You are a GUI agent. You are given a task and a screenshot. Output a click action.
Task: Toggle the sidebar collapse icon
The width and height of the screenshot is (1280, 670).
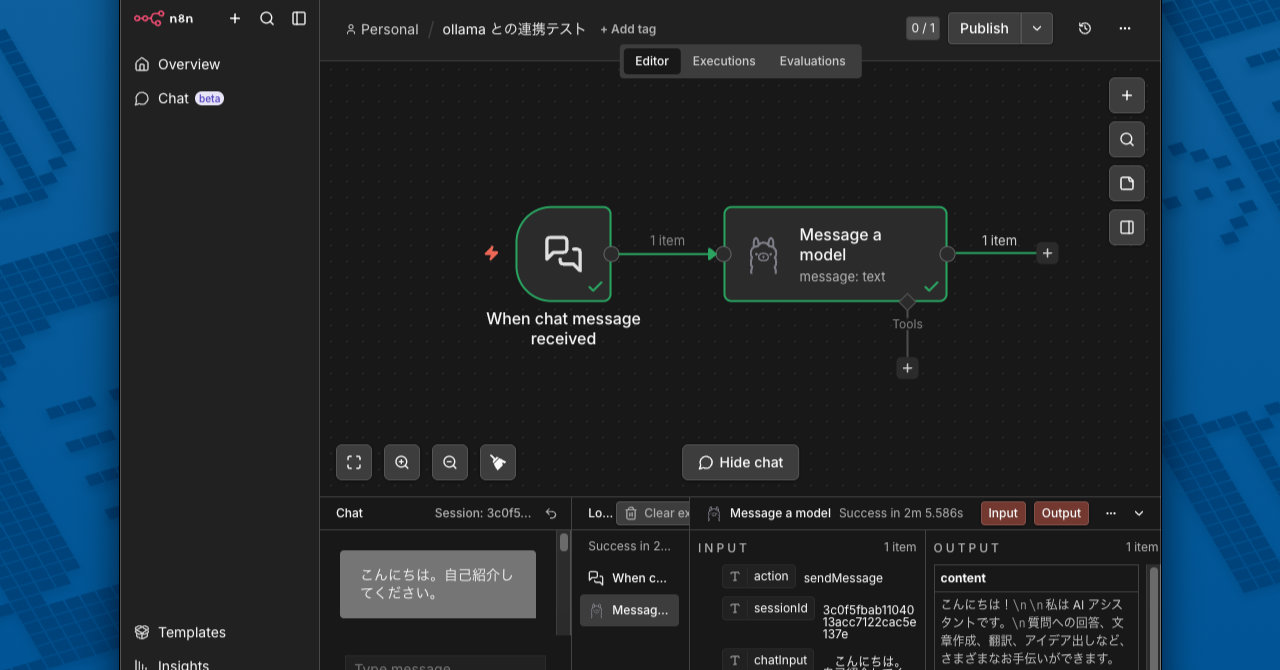coord(299,18)
